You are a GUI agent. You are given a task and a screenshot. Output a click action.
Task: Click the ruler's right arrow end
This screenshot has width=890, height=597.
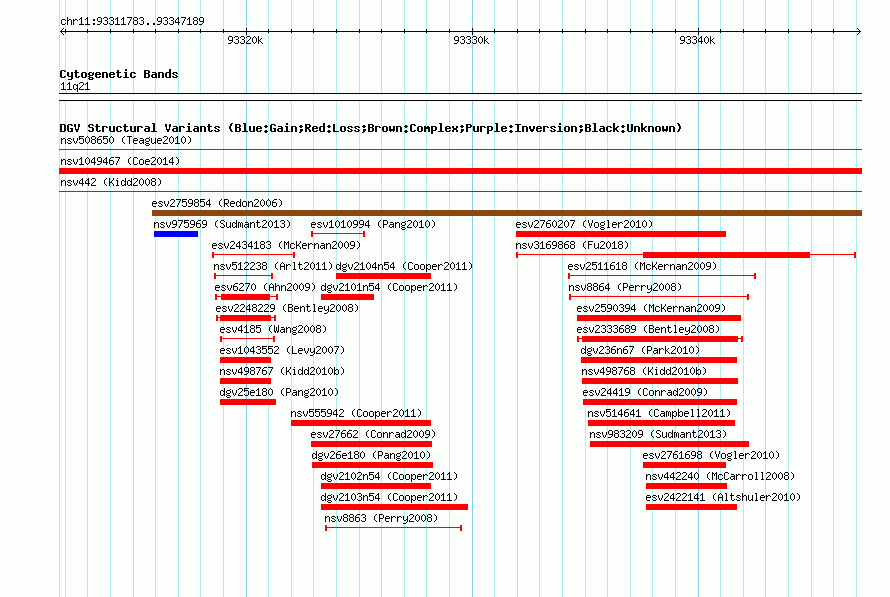(x=859, y=32)
